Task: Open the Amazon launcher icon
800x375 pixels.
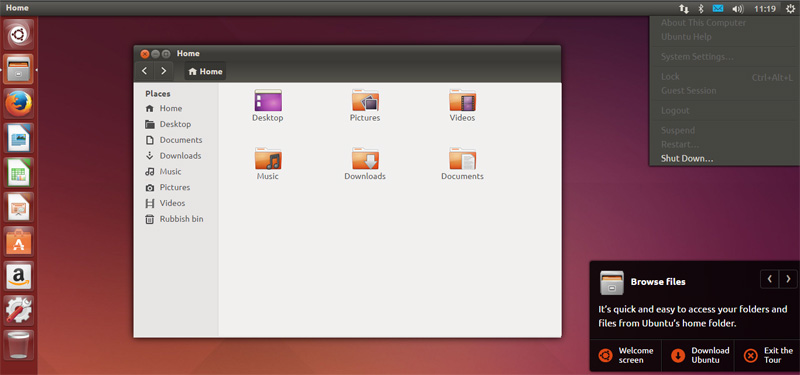Action: point(19,276)
